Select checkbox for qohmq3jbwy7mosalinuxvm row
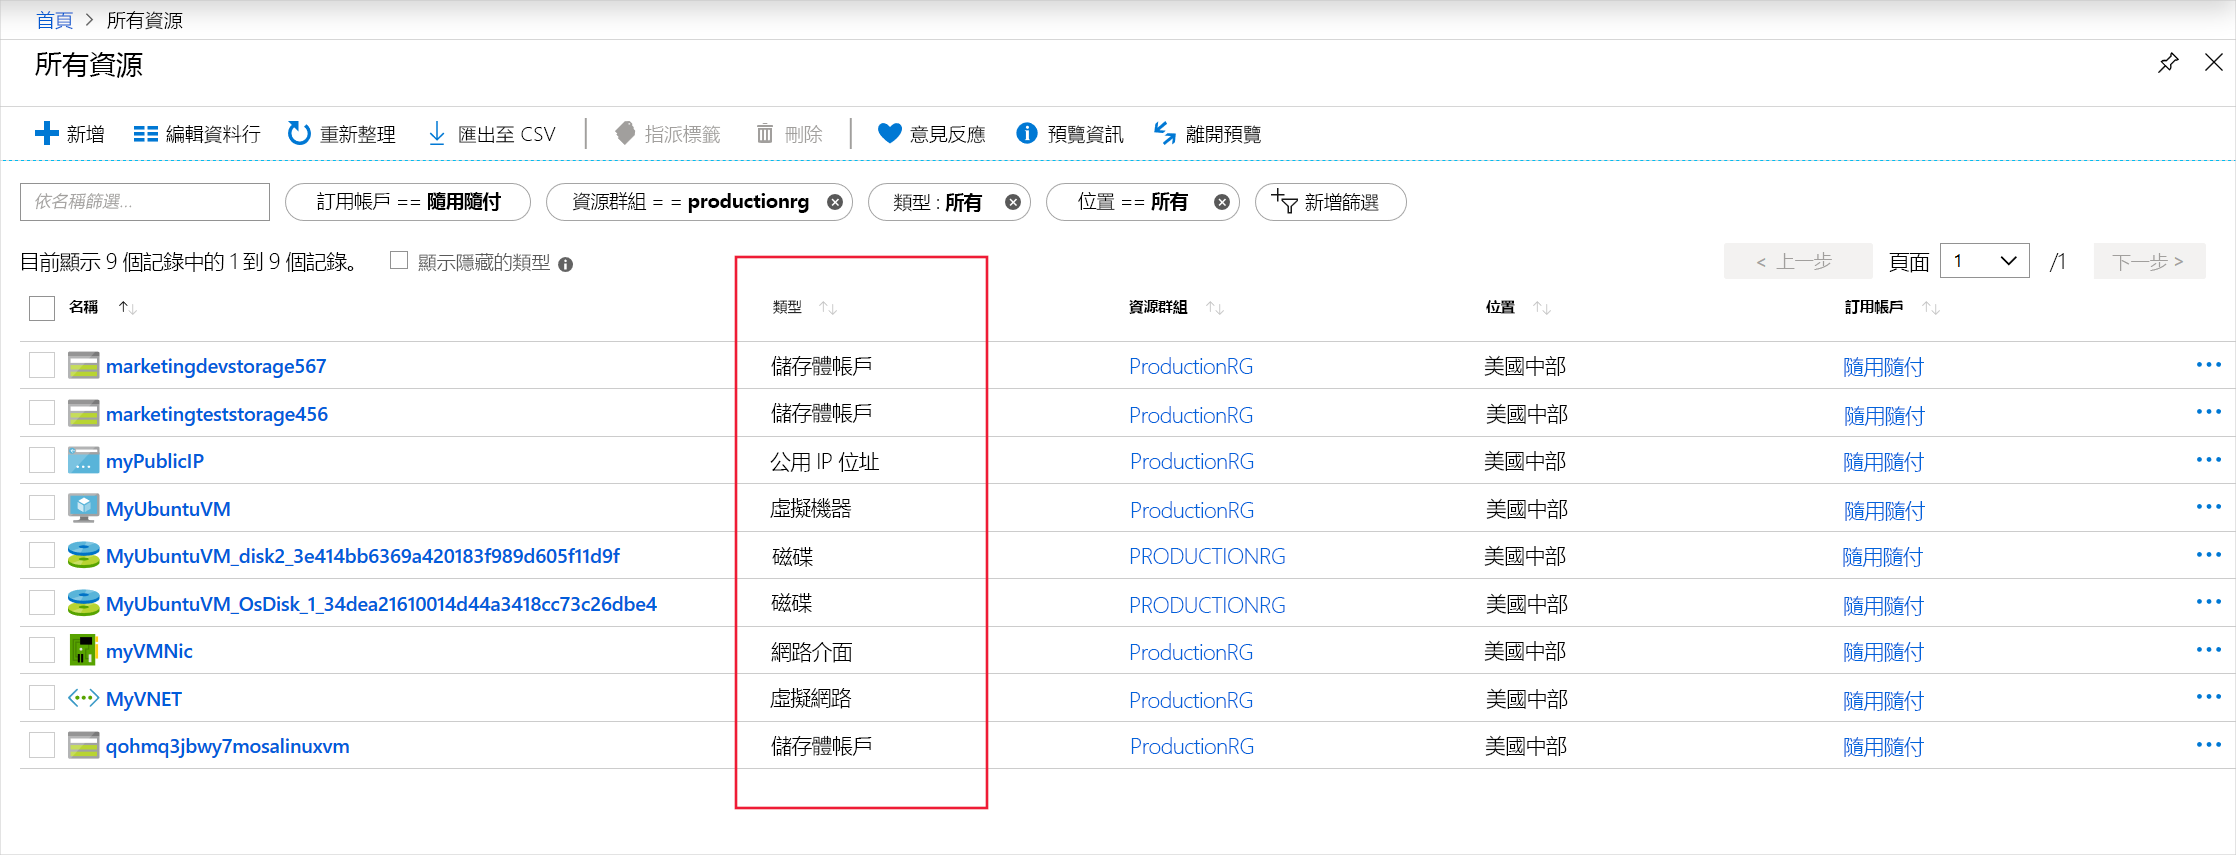This screenshot has width=2236, height=855. point(42,745)
